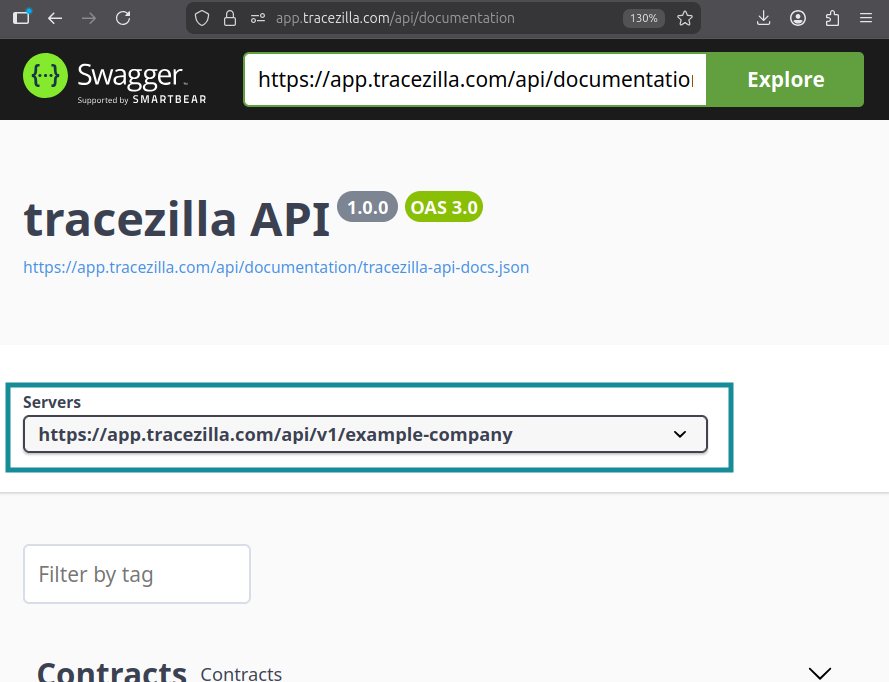The height and width of the screenshot is (682, 889).
Task: Open the tracezilla-api-docs.json link
Action: point(276,267)
